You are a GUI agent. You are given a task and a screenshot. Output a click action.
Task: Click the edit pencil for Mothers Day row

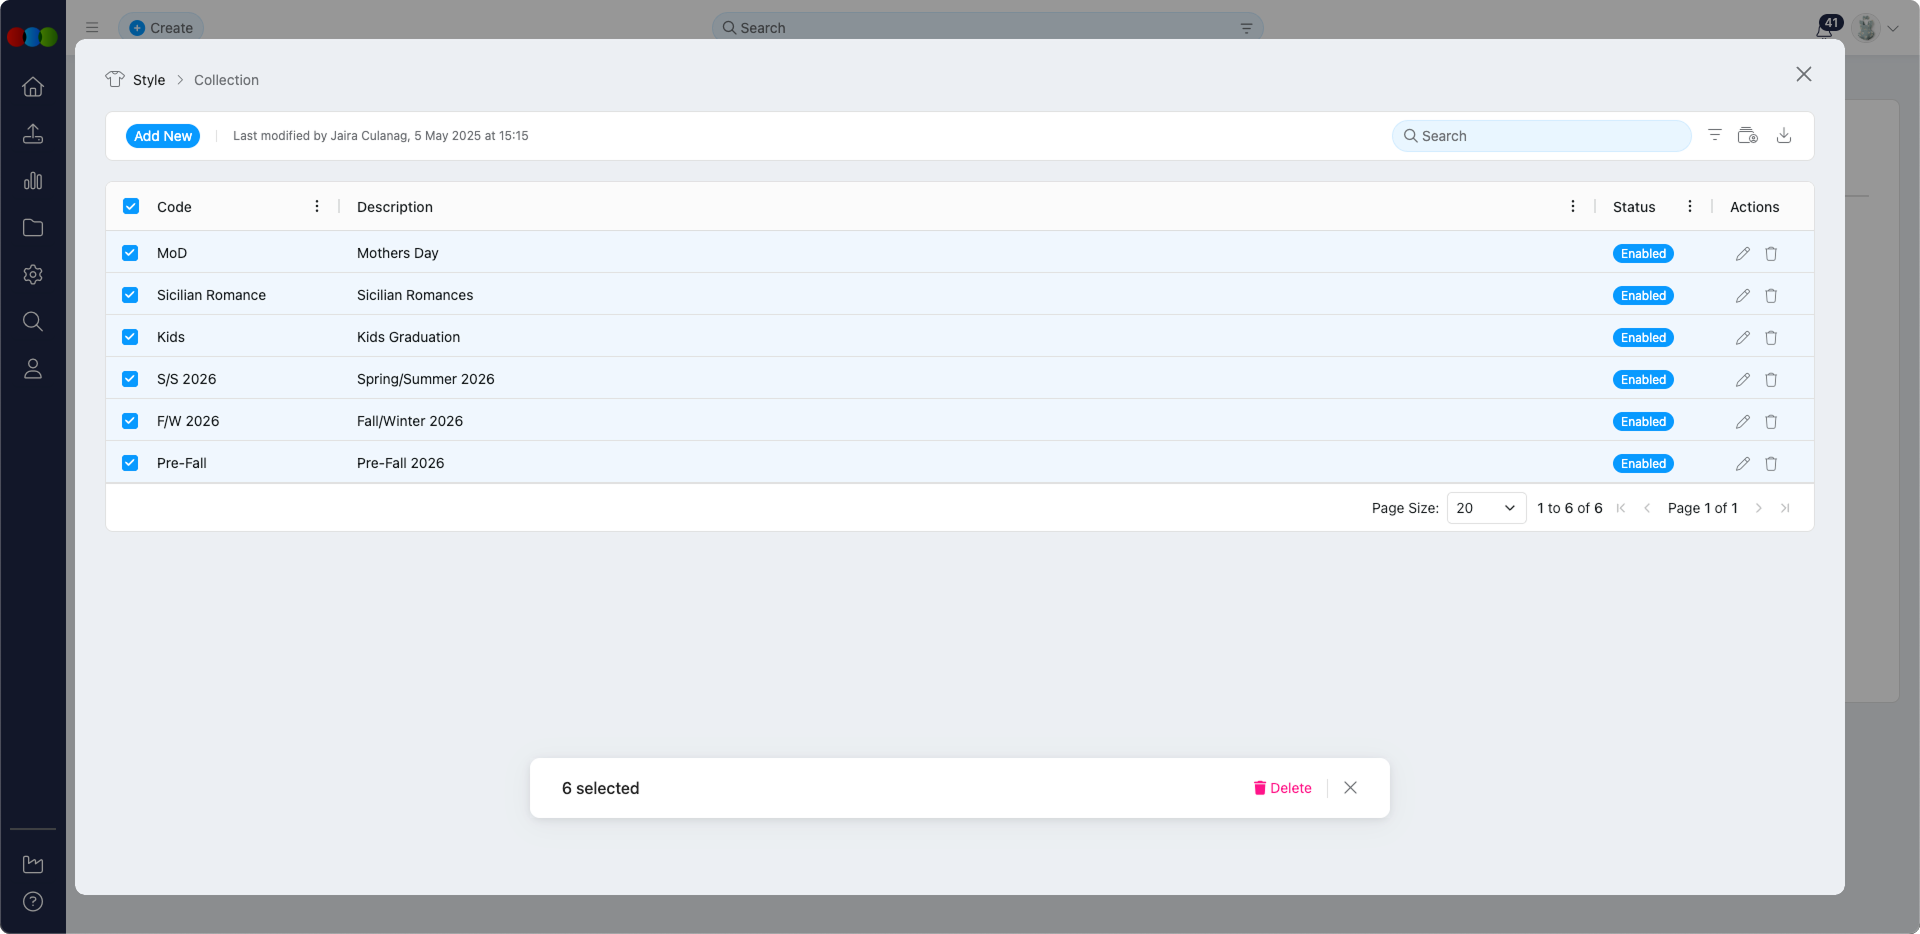pyautogui.click(x=1742, y=254)
